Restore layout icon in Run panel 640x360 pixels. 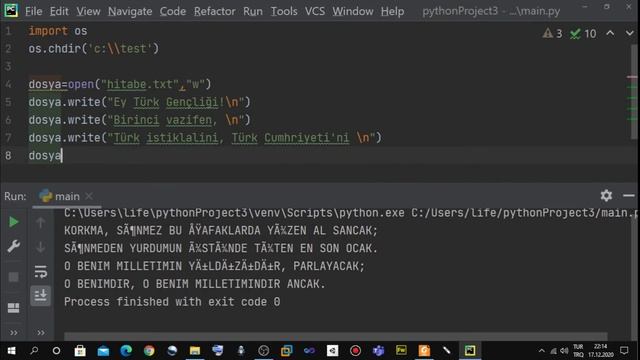[x=13, y=307]
